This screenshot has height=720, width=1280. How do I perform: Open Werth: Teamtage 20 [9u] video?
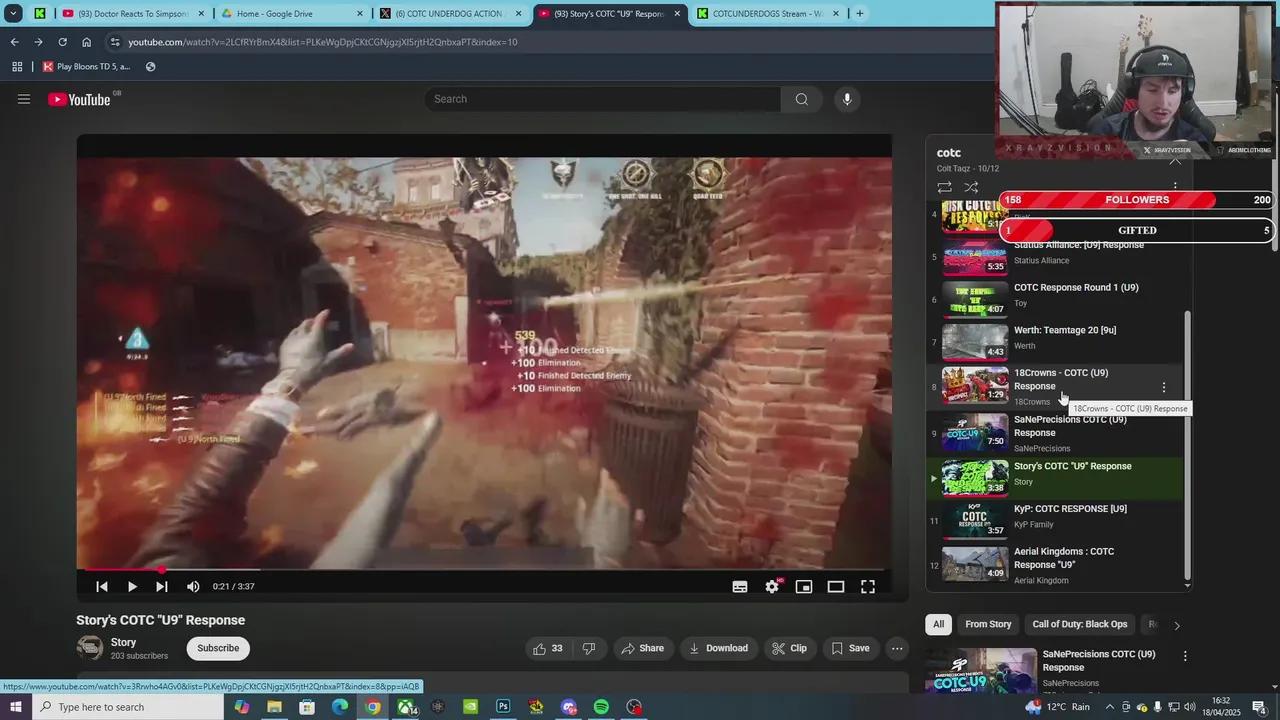pos(1065,330)
